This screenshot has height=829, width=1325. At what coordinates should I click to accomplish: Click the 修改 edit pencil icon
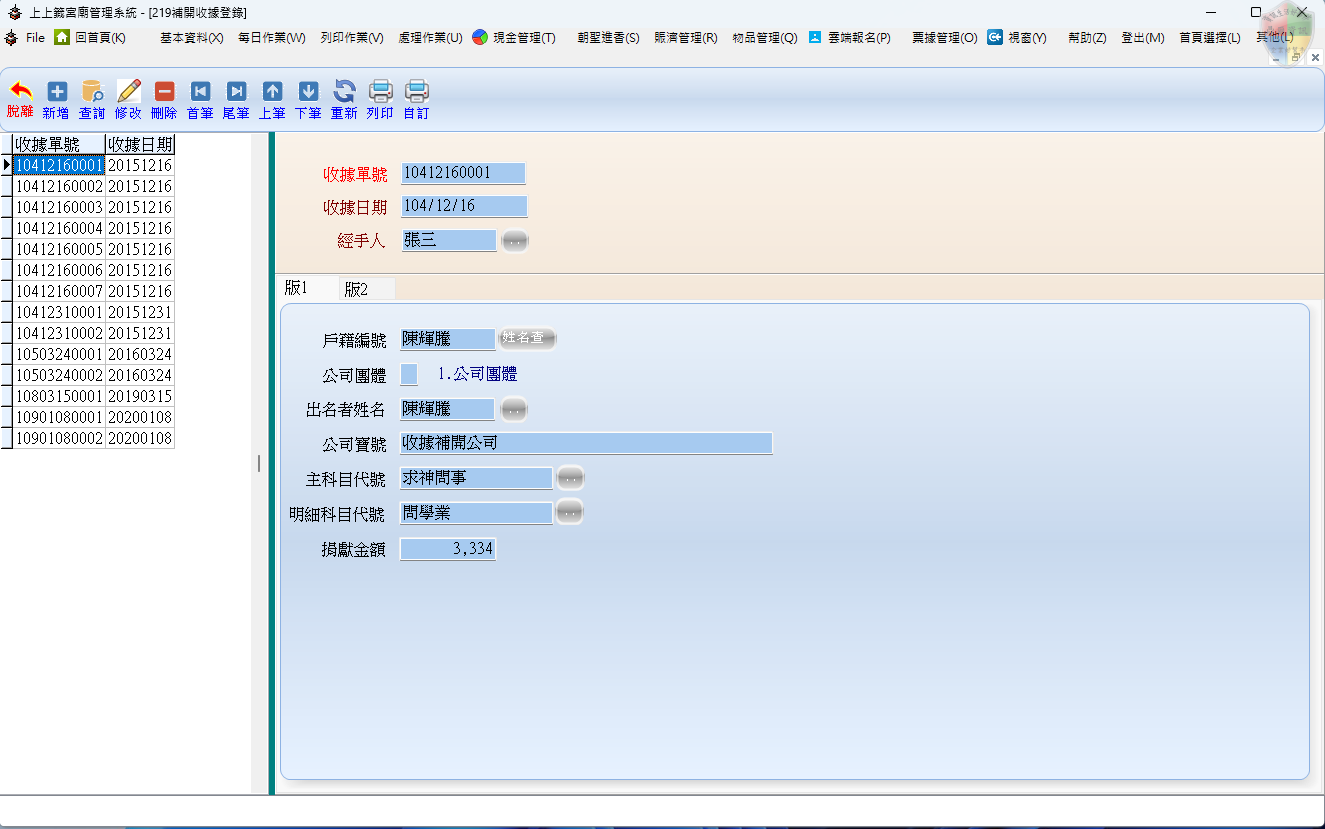tap(128, 92)
